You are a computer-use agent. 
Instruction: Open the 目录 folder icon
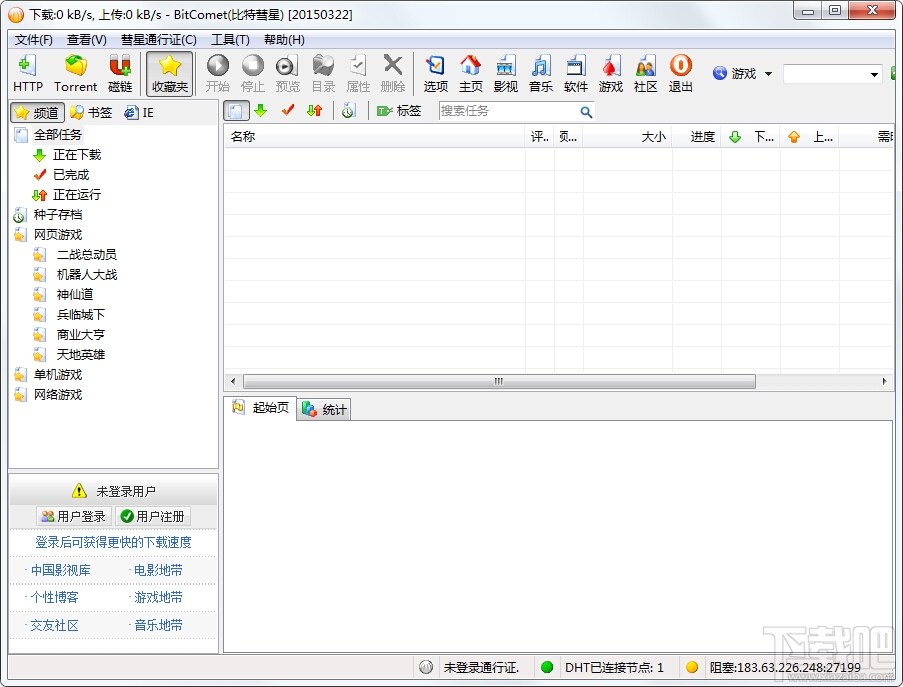[323, 74]
